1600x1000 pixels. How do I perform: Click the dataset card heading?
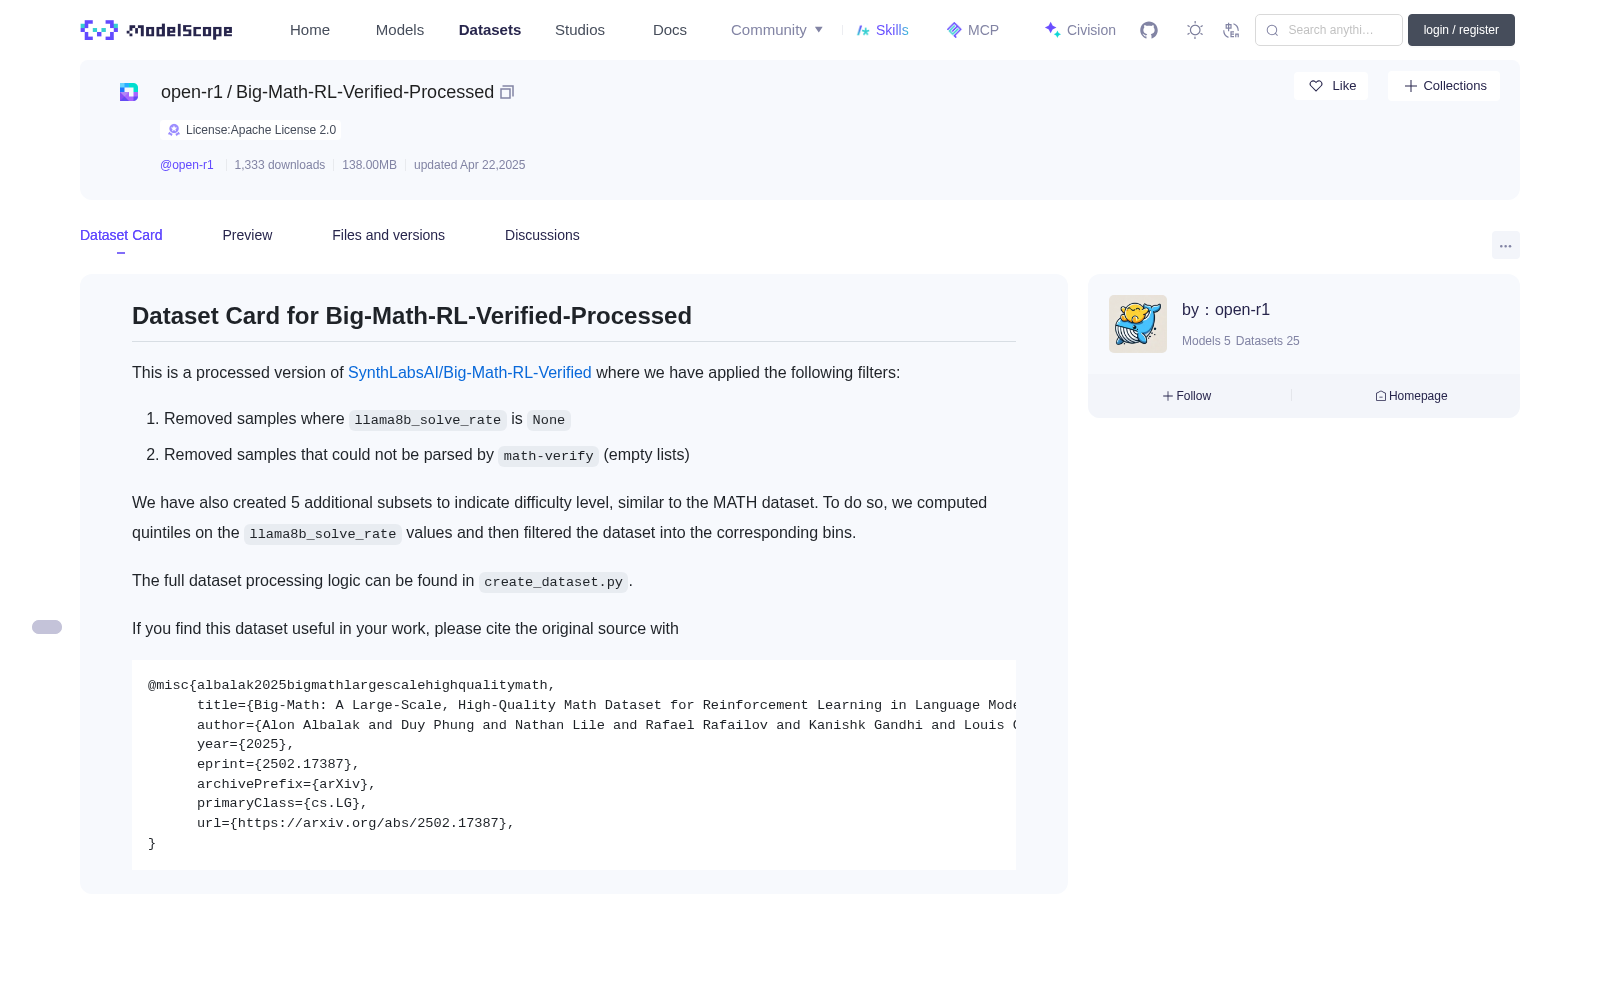412,316
